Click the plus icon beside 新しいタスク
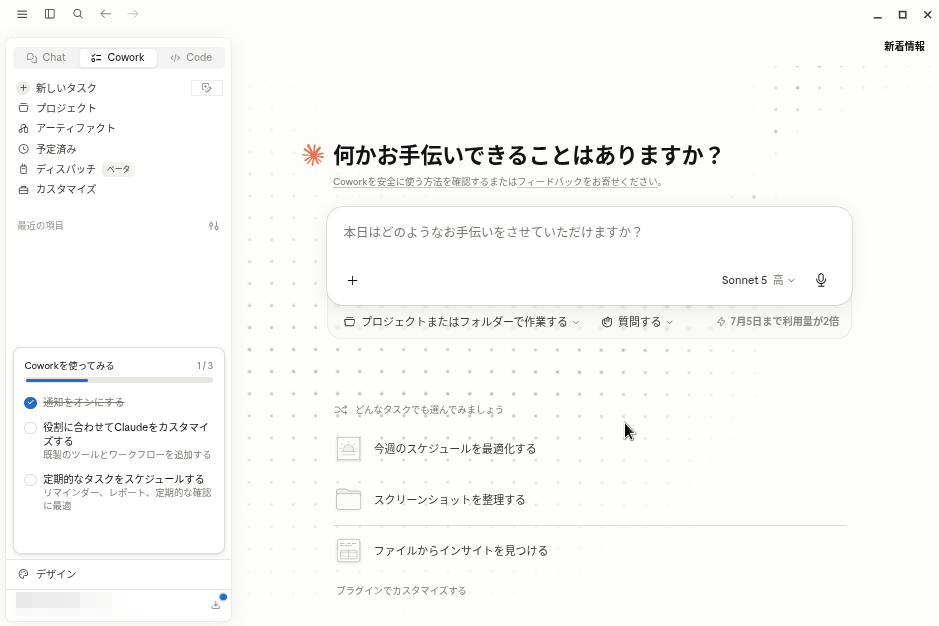Viewport: 939px width, 626px height. (23, 88)
